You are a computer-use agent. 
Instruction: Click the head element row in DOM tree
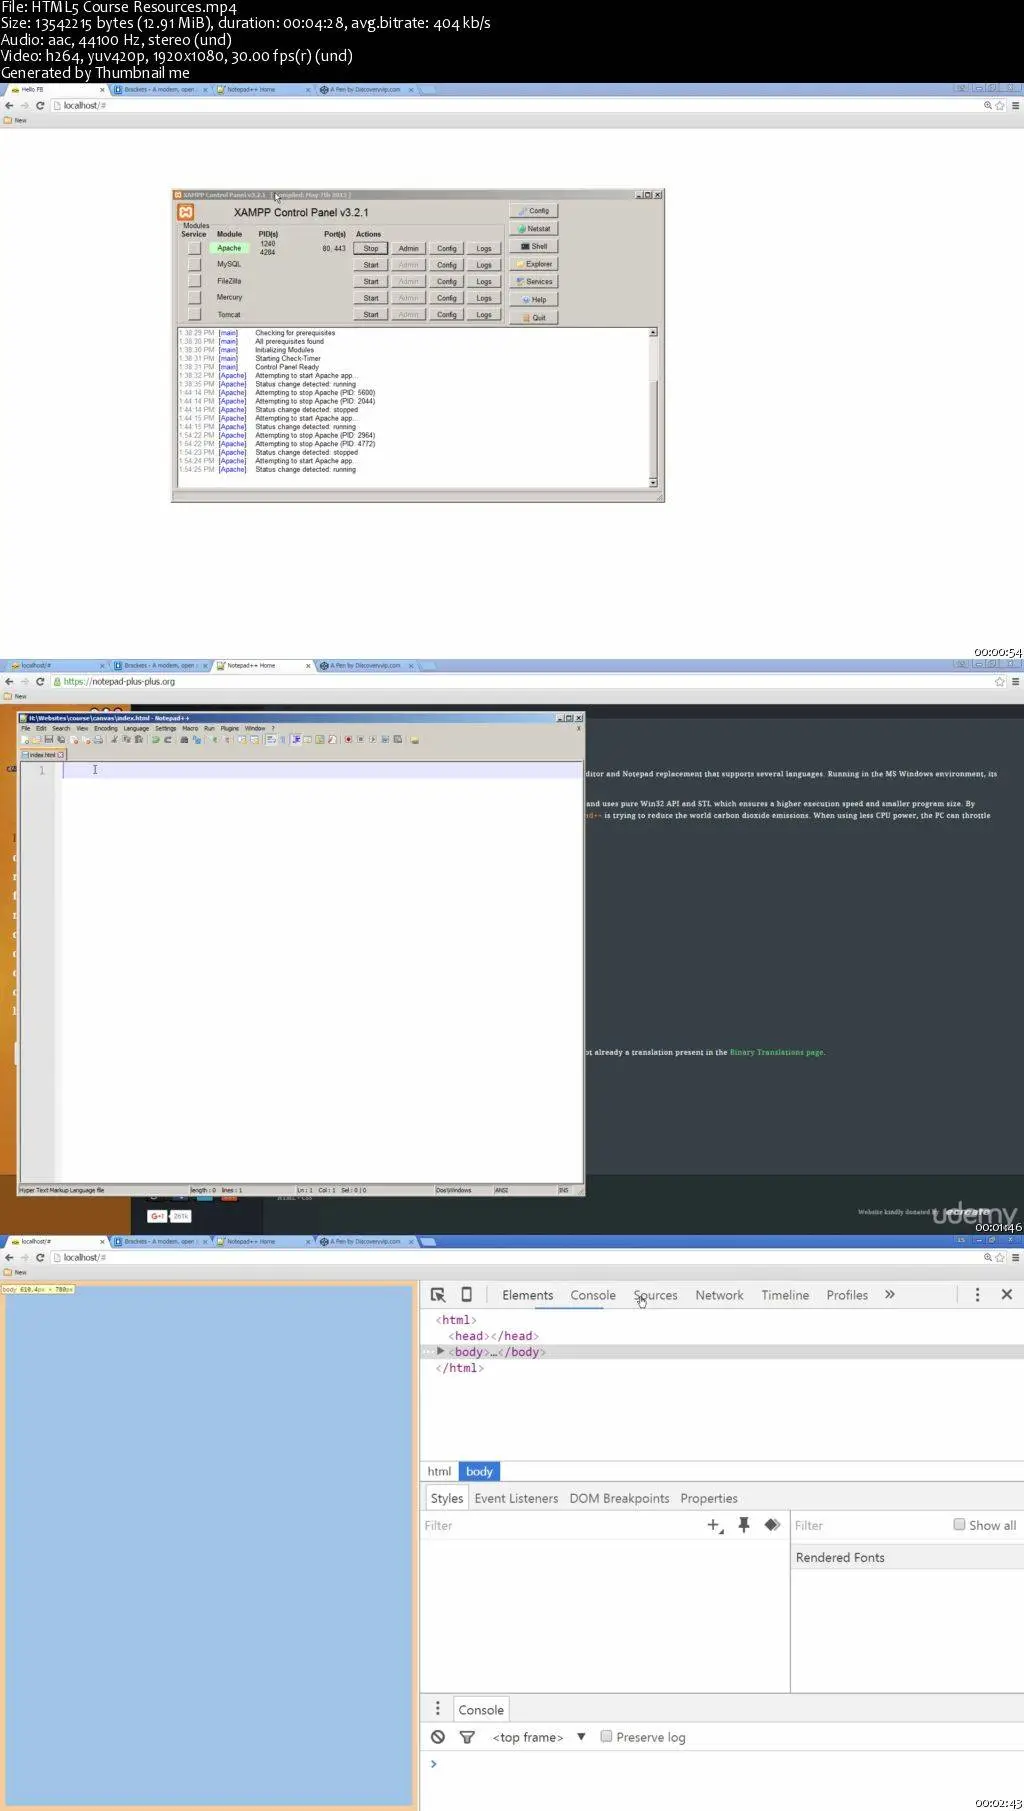[493, 1335]
